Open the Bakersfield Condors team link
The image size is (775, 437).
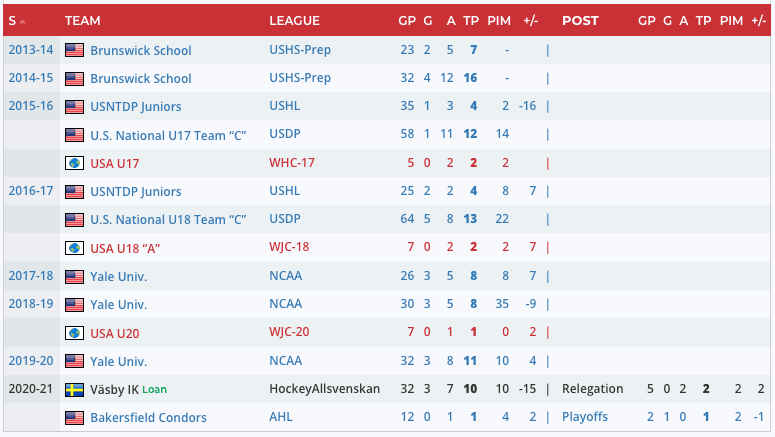(x=148, y=418)
